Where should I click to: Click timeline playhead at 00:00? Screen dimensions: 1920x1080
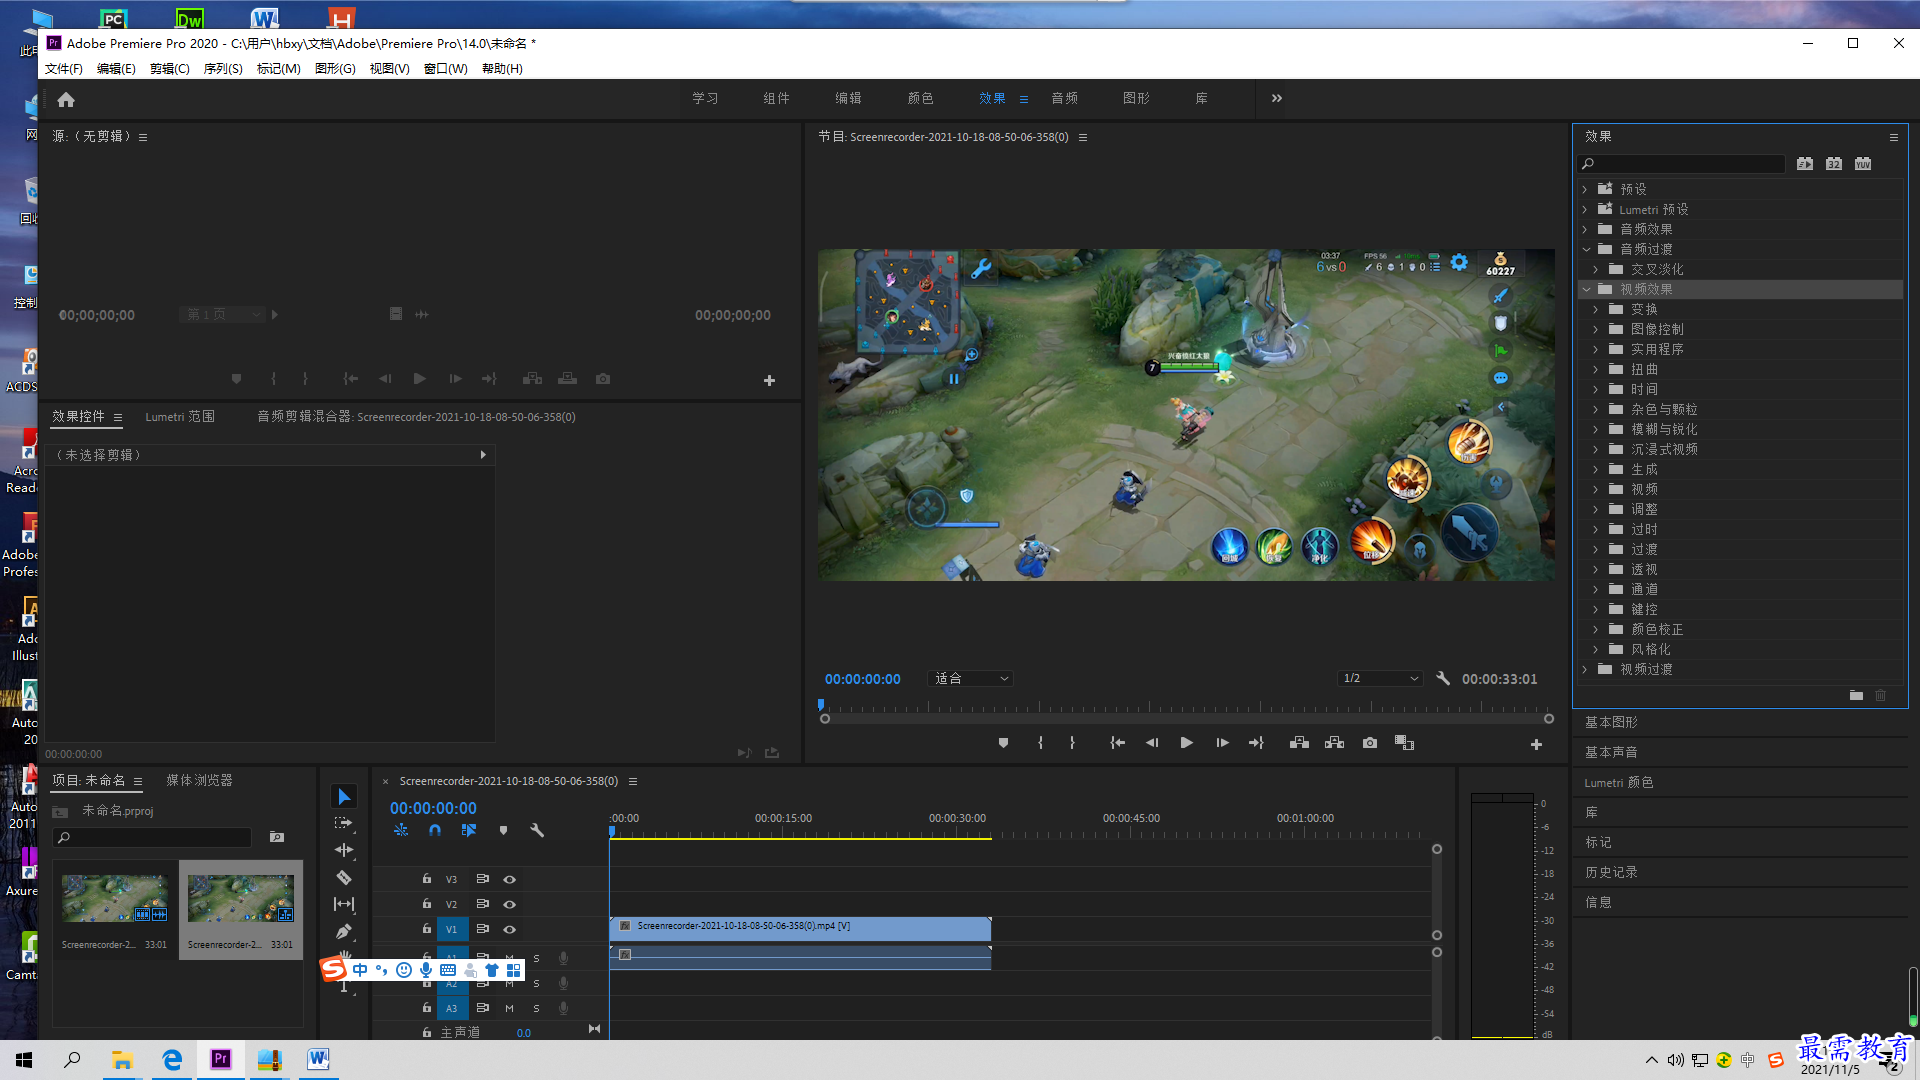click(x=612, y=831)
